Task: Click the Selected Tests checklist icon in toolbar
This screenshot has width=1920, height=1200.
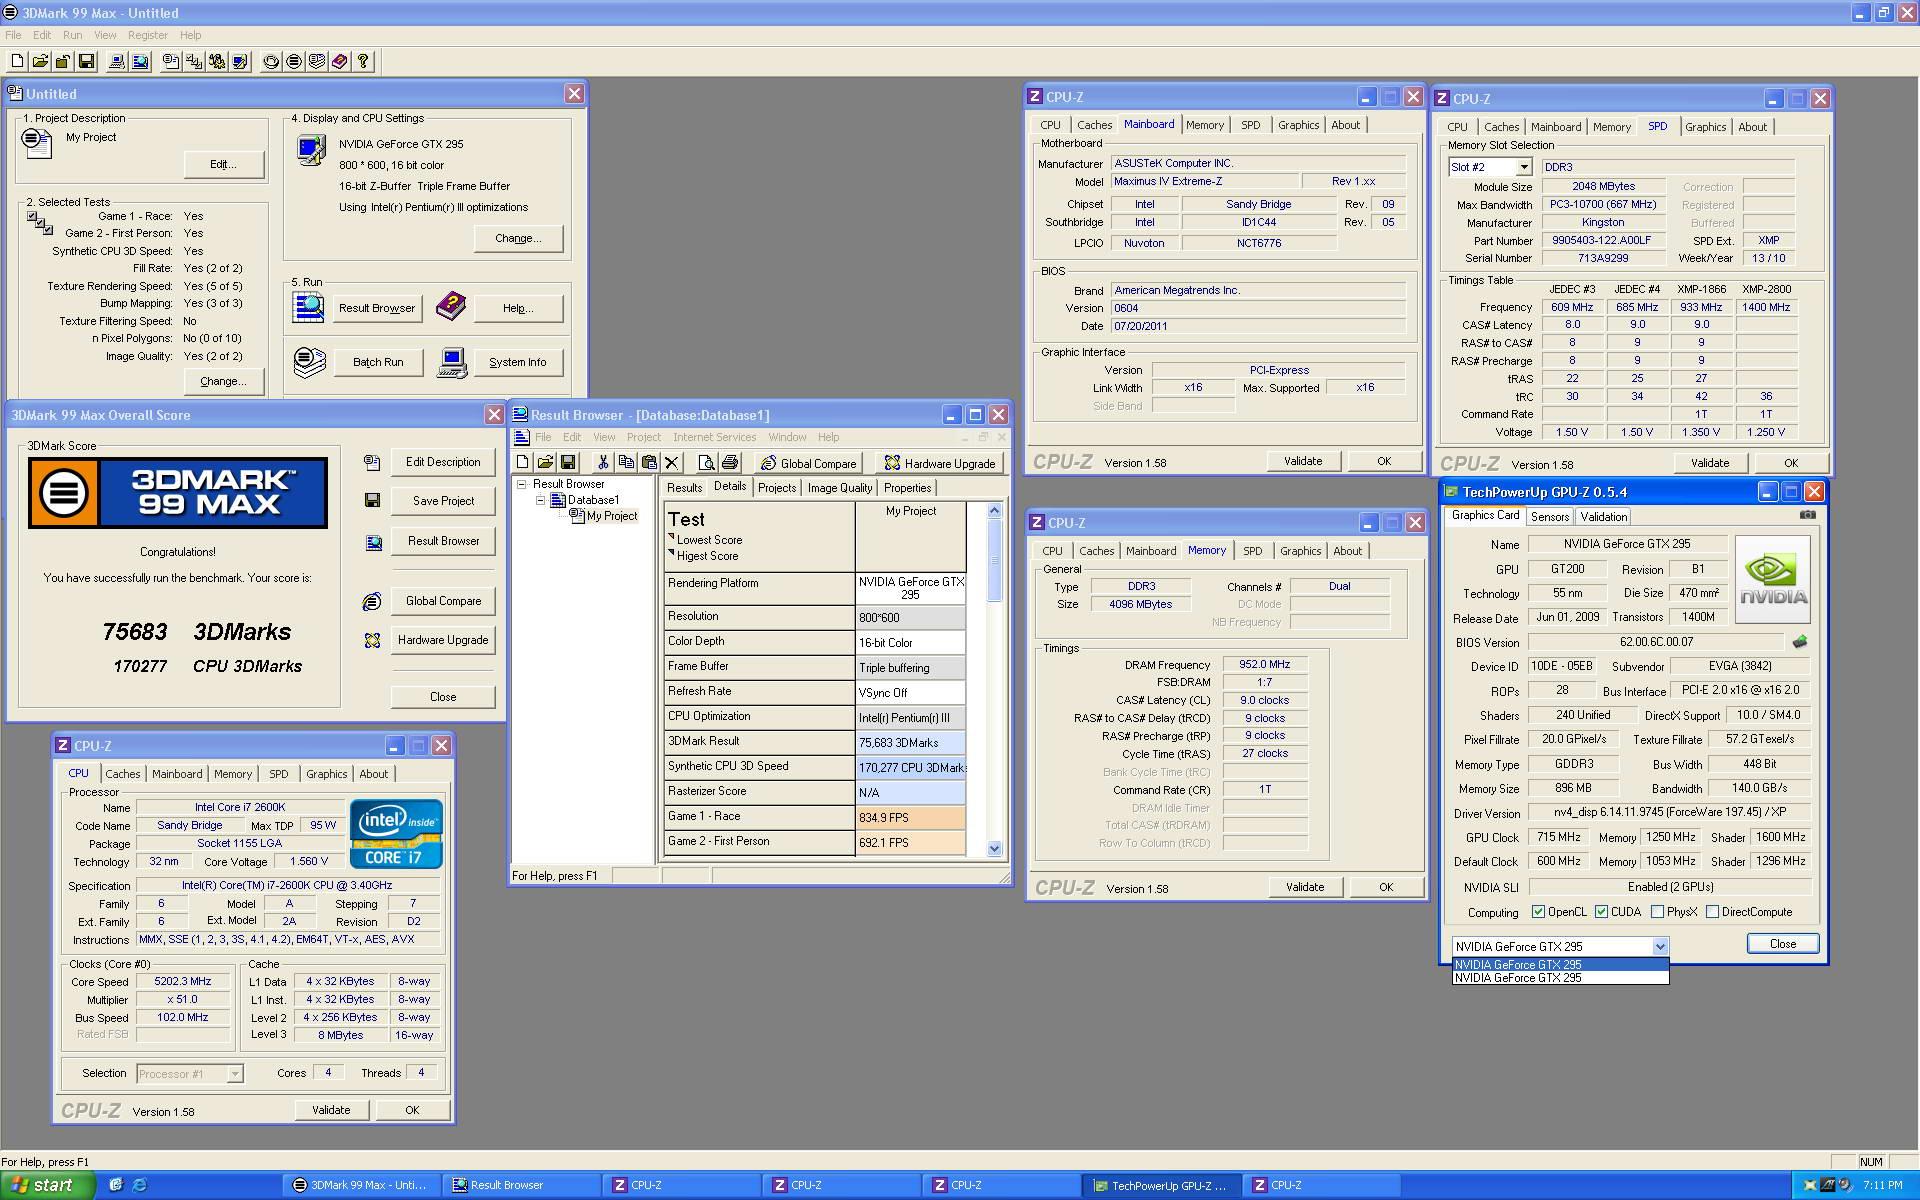Action: (x=194, y=62)
